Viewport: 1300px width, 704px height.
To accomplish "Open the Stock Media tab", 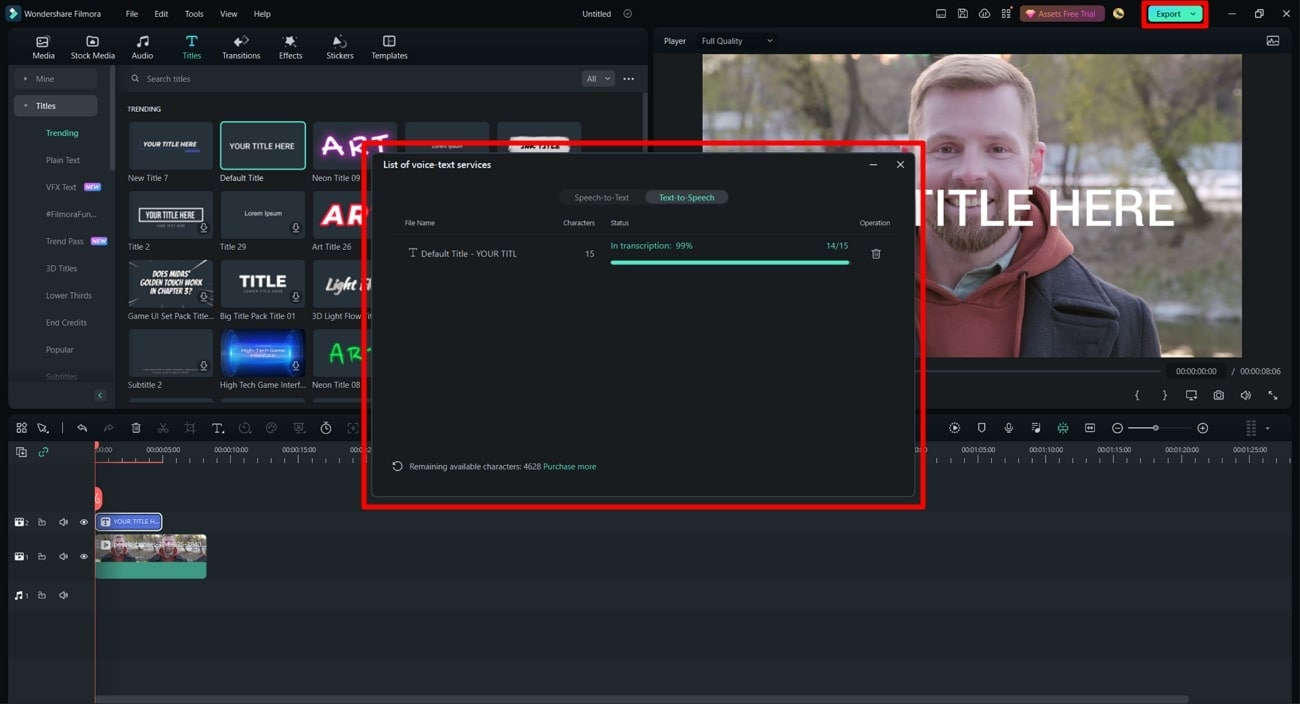I will [x=92, y=47].
